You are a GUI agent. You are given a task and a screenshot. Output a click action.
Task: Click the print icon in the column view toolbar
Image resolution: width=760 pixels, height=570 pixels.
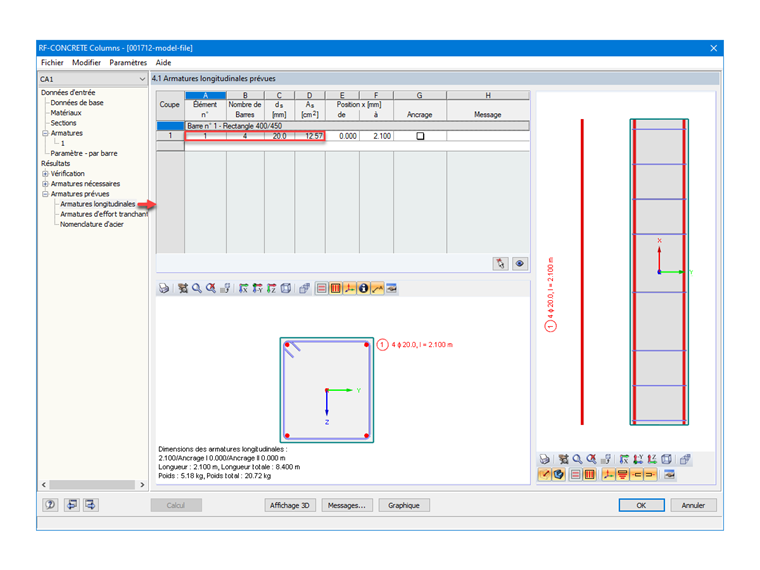coord(544,459)
